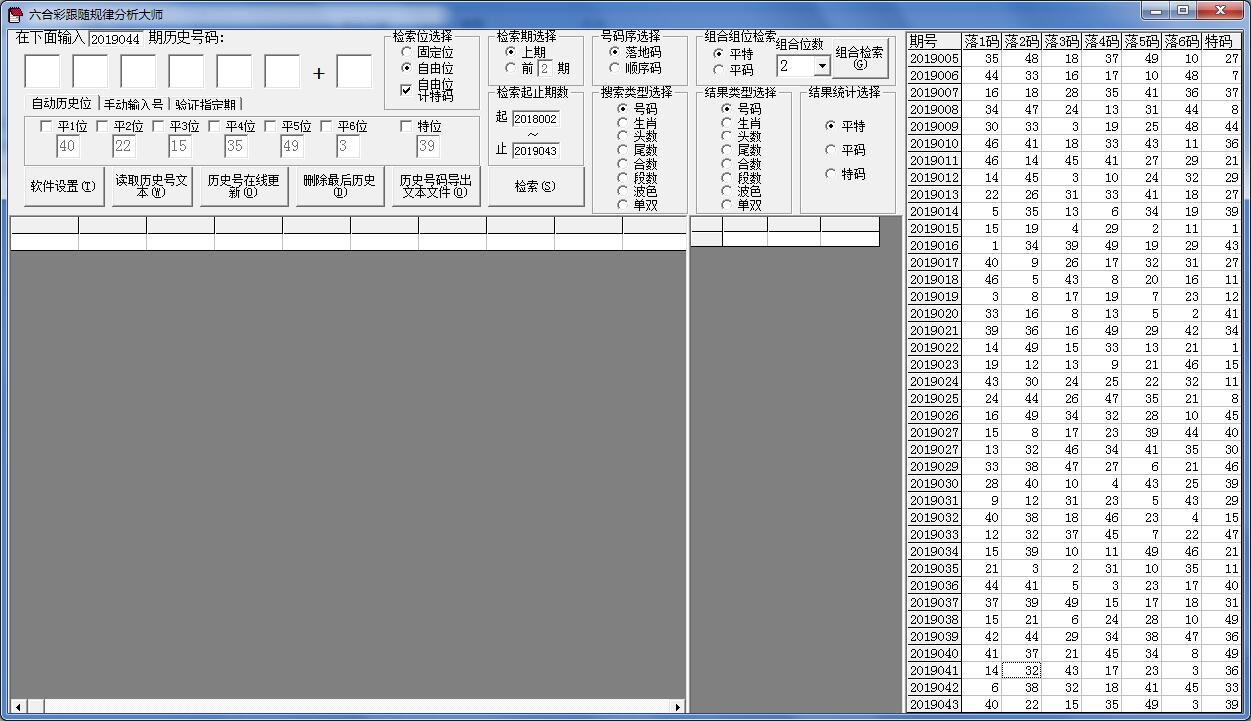Screen dimensions: 1251x721
Task: Click the left arrow of the horizontal scrollbar
Action: (x=18, y=707)
